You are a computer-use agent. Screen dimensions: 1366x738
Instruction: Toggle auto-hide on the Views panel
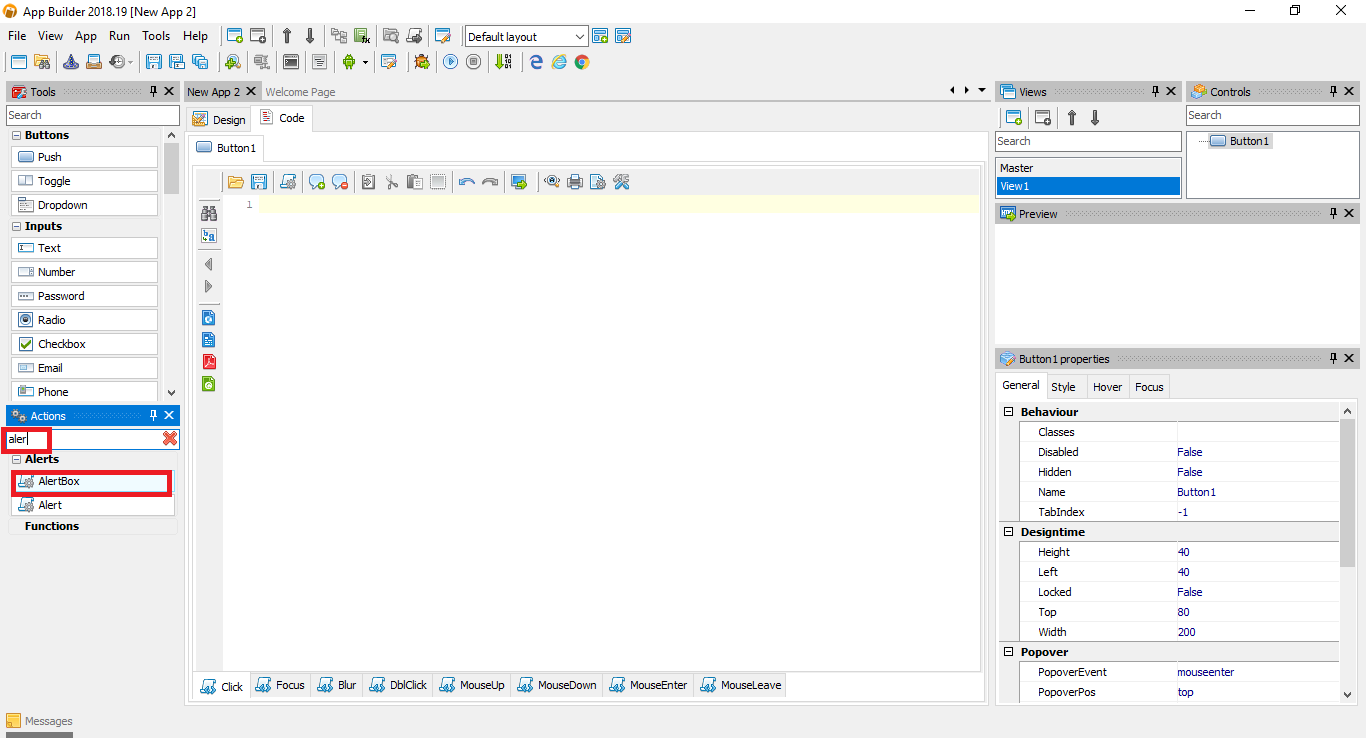click(1156, 91)
